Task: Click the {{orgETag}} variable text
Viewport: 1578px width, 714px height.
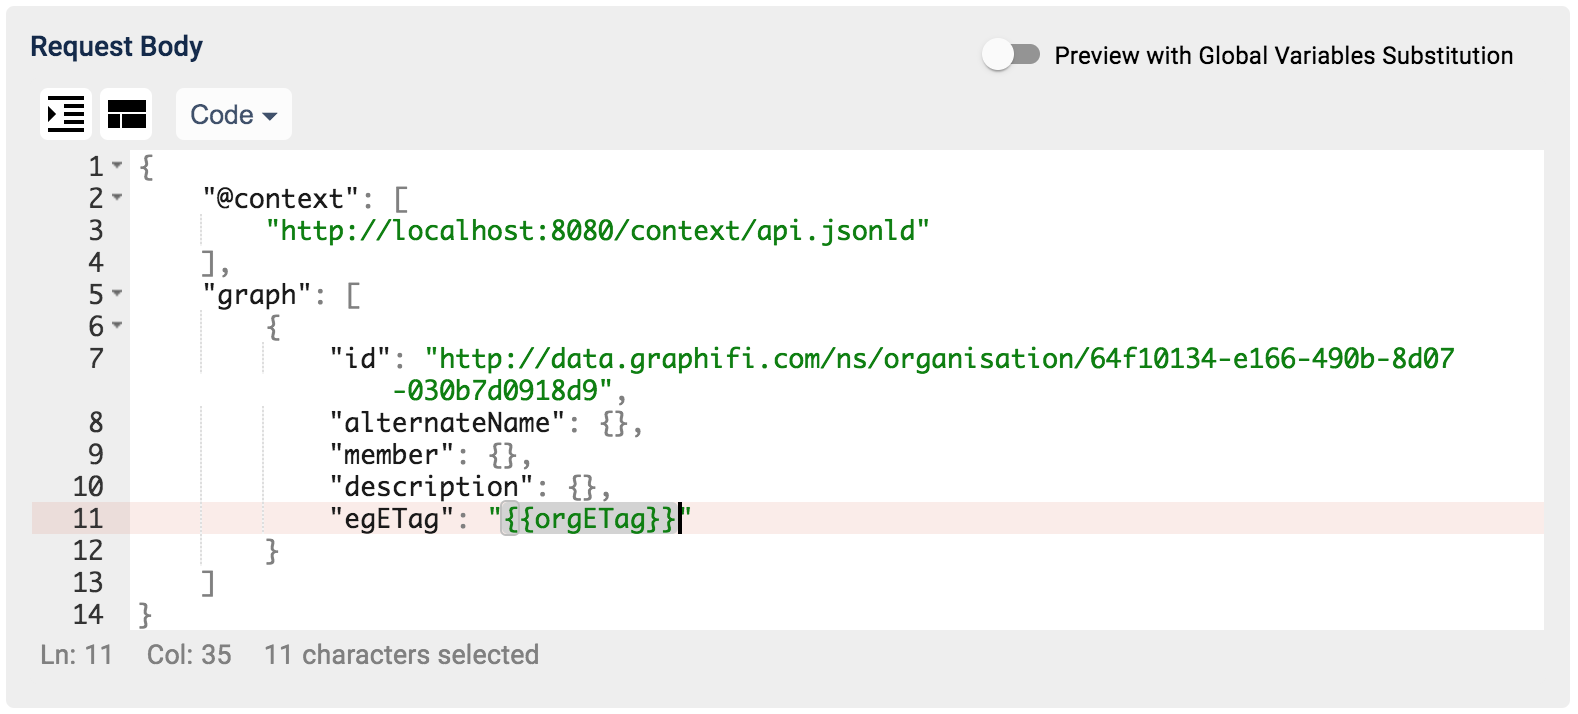Action: pyautogui.click(x=591, y=519)
